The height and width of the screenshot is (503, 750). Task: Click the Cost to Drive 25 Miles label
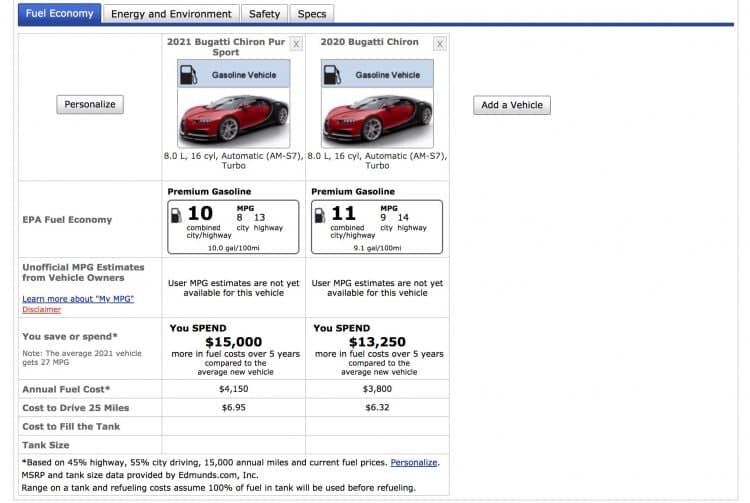pos(76,408)
